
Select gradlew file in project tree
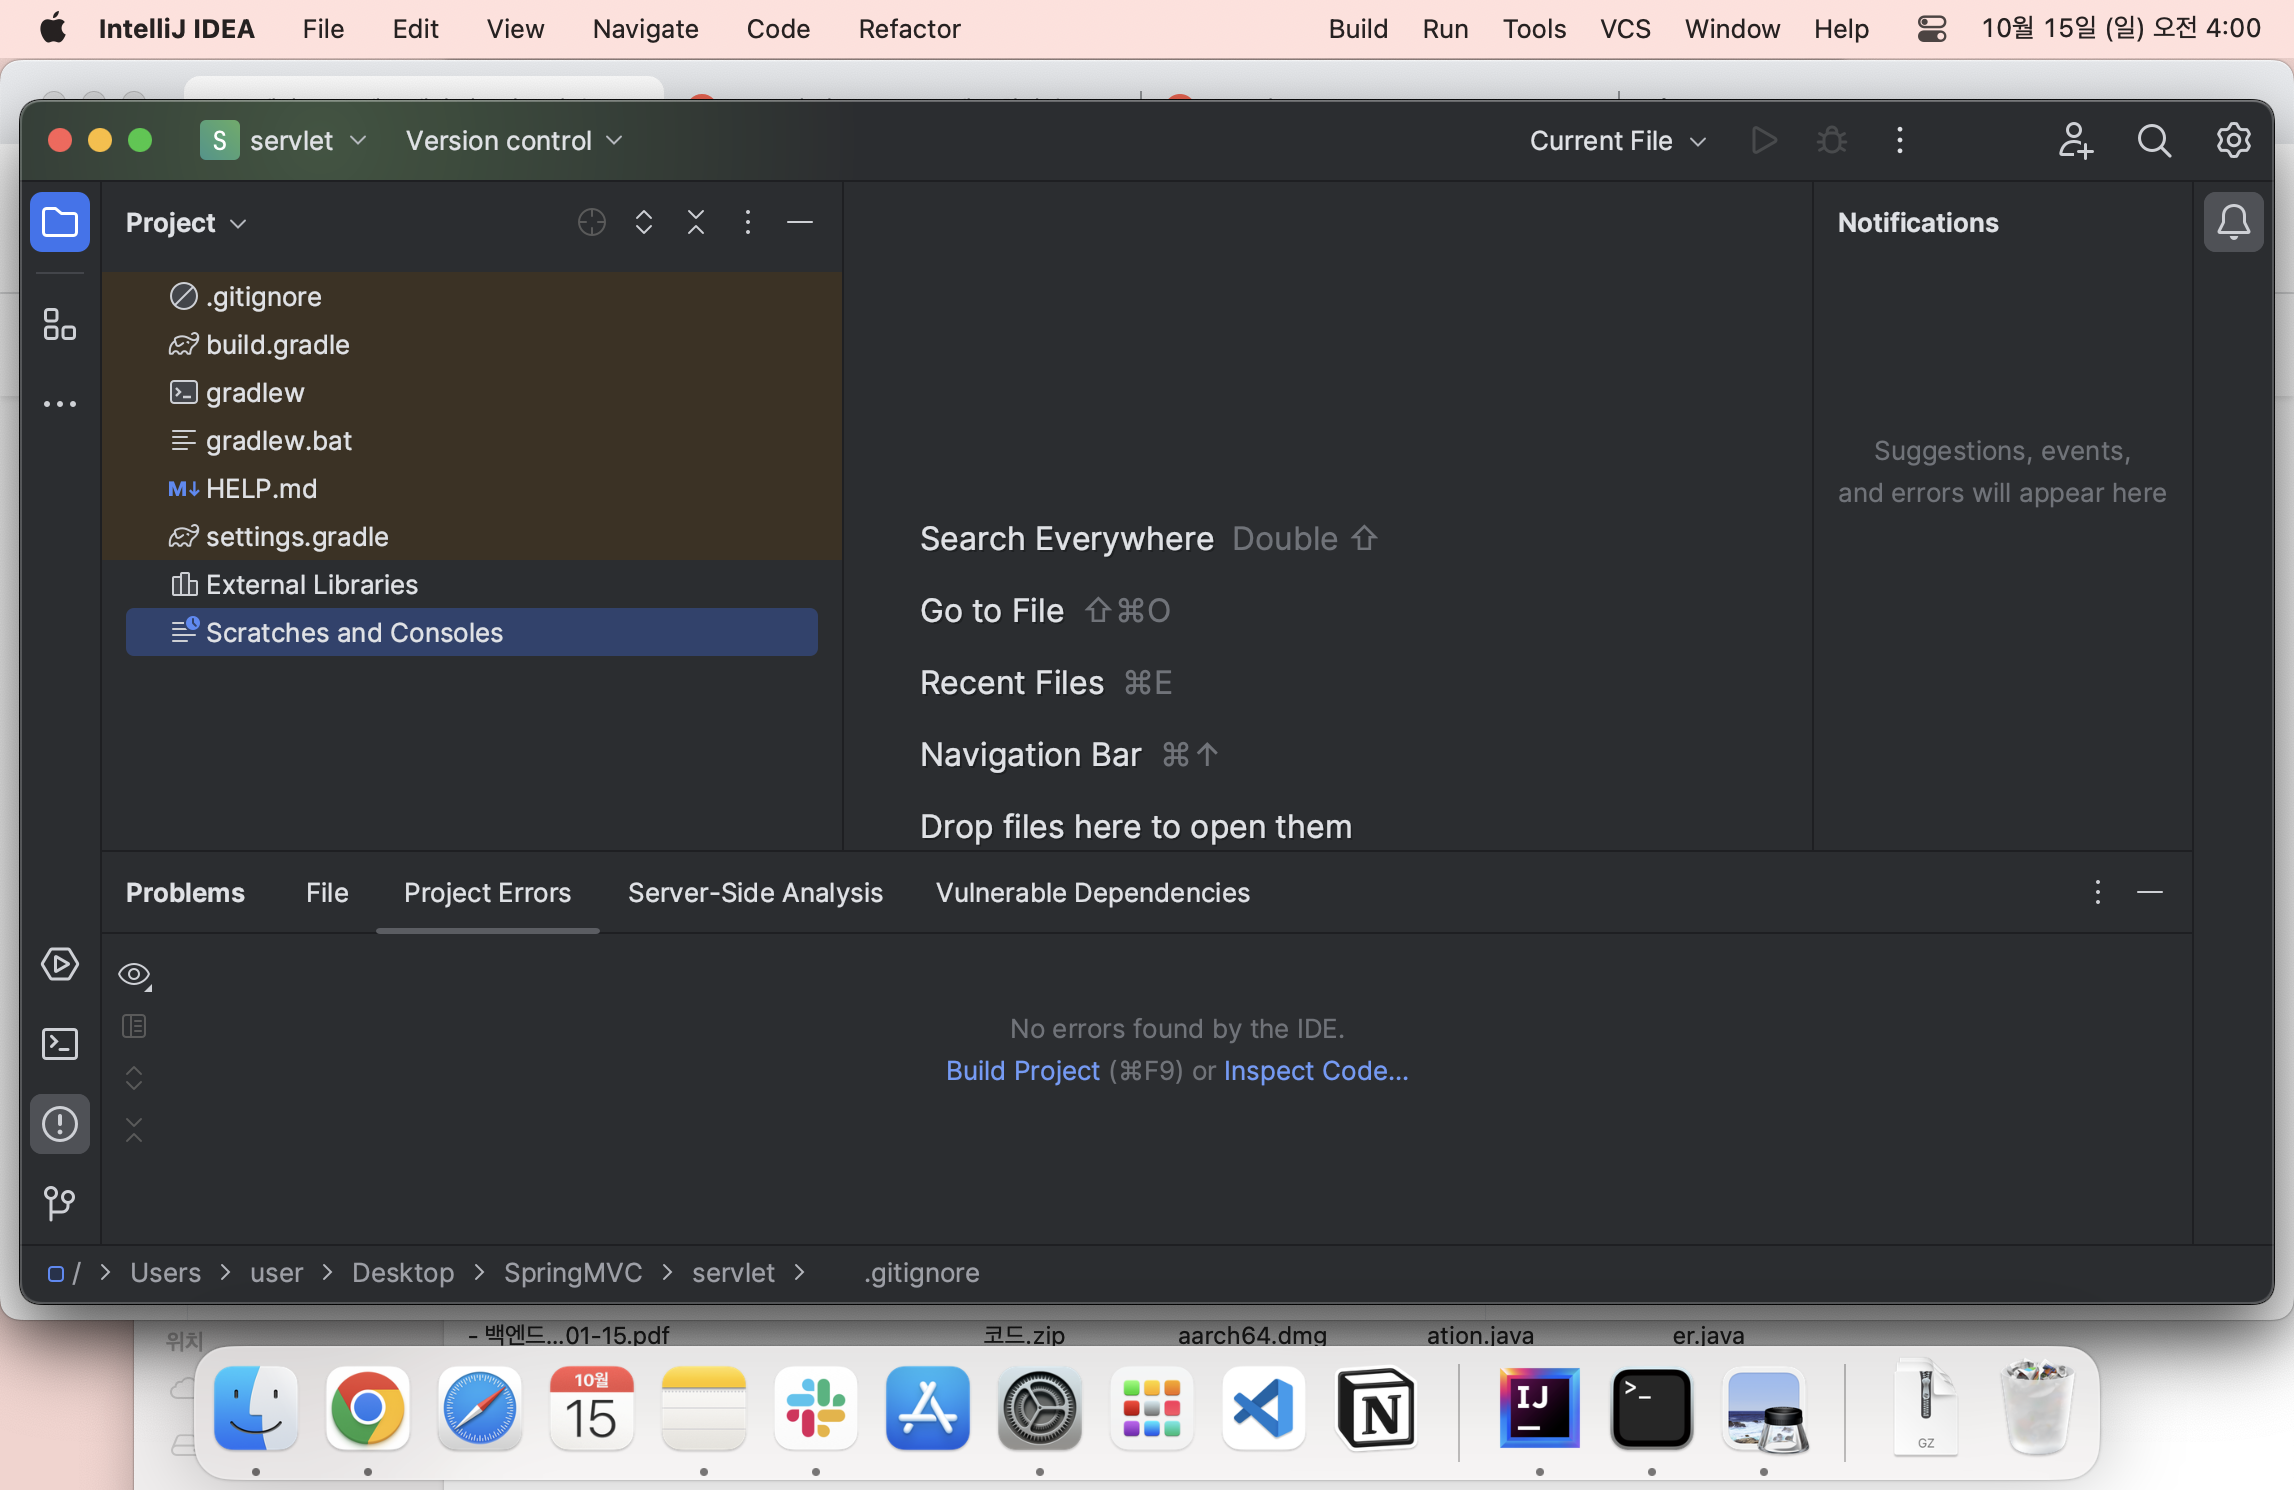click(472, 392)
